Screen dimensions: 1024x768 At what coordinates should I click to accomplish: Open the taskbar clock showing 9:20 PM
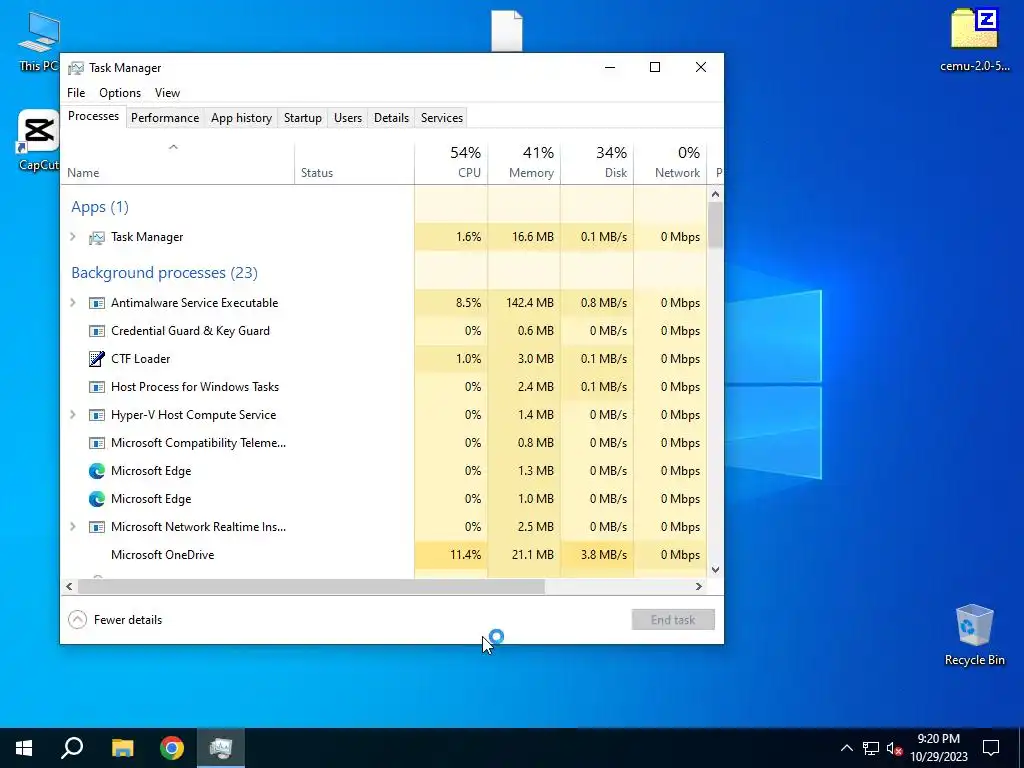(x=938, y=748)
